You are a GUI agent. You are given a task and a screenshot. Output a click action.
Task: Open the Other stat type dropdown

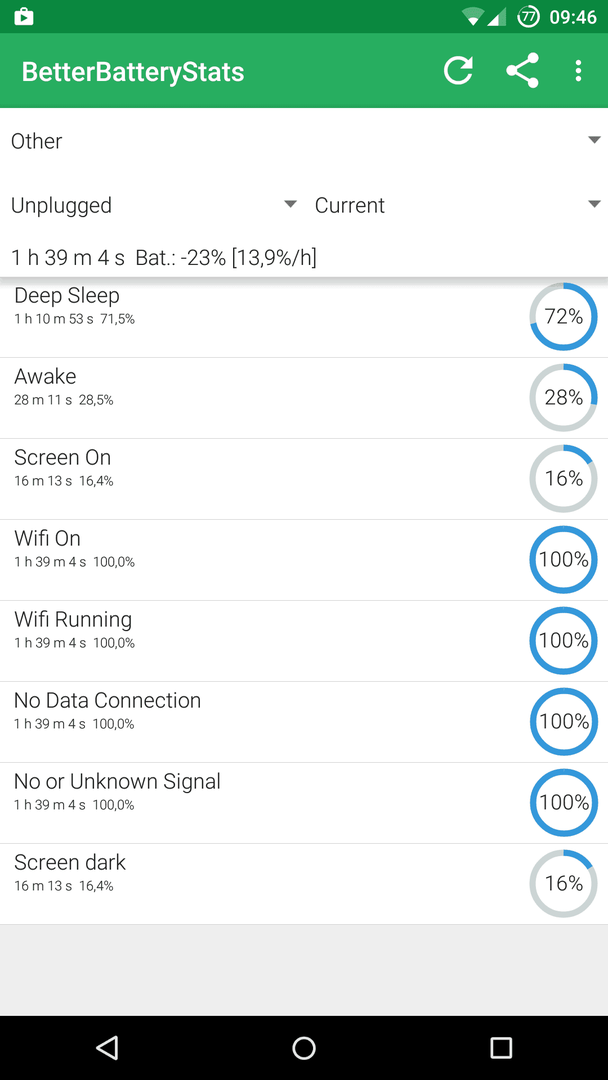pos(304,141)
